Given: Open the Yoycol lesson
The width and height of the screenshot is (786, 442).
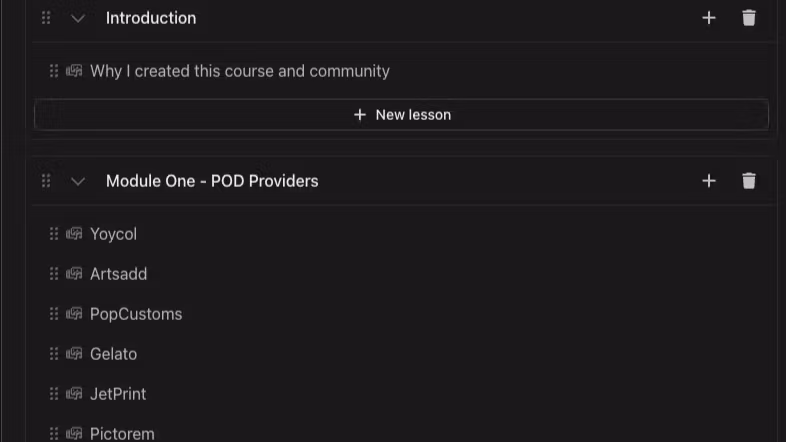Looking at the screenshot, I should [113, 234].
